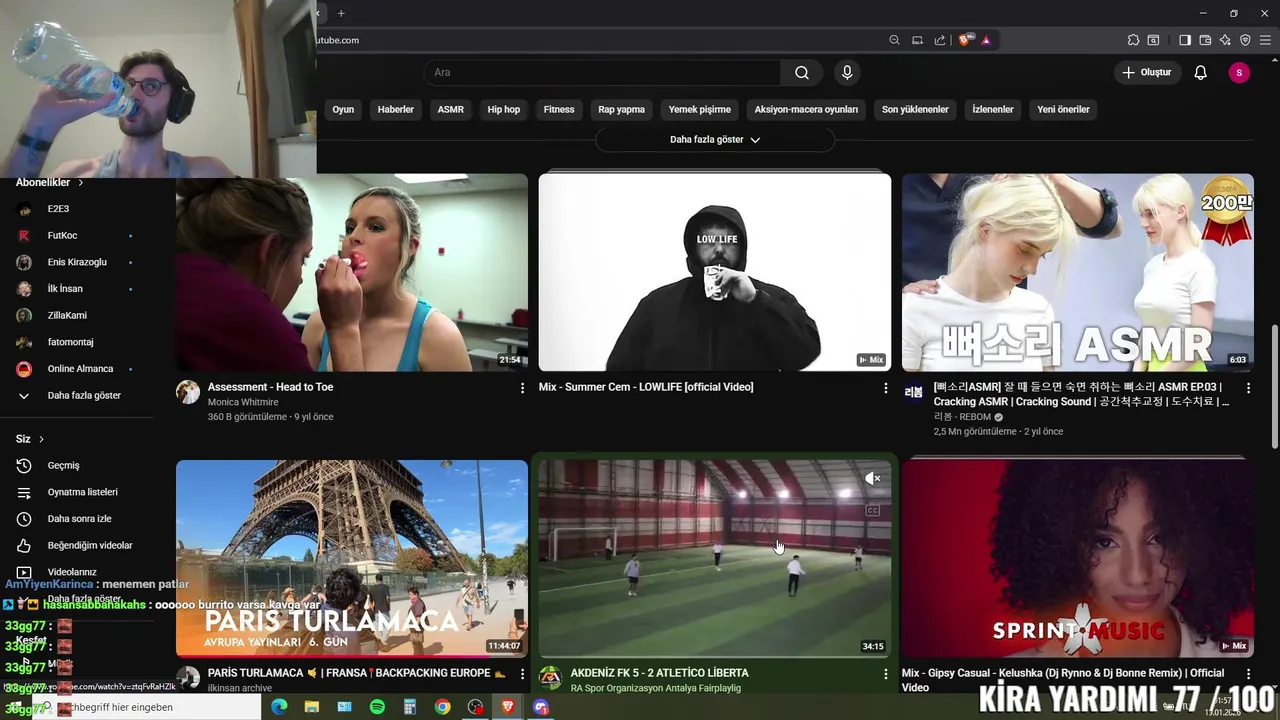Click the zoom magnifier icon in address bar
1280x720 pixels.
894,40
